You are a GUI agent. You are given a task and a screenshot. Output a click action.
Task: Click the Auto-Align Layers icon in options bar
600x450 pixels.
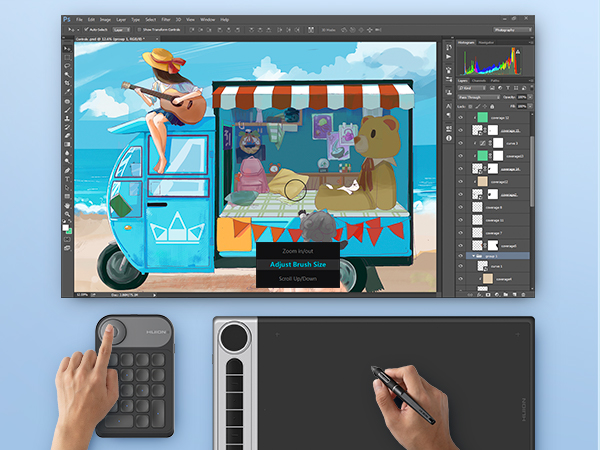(x=311, y=30)
